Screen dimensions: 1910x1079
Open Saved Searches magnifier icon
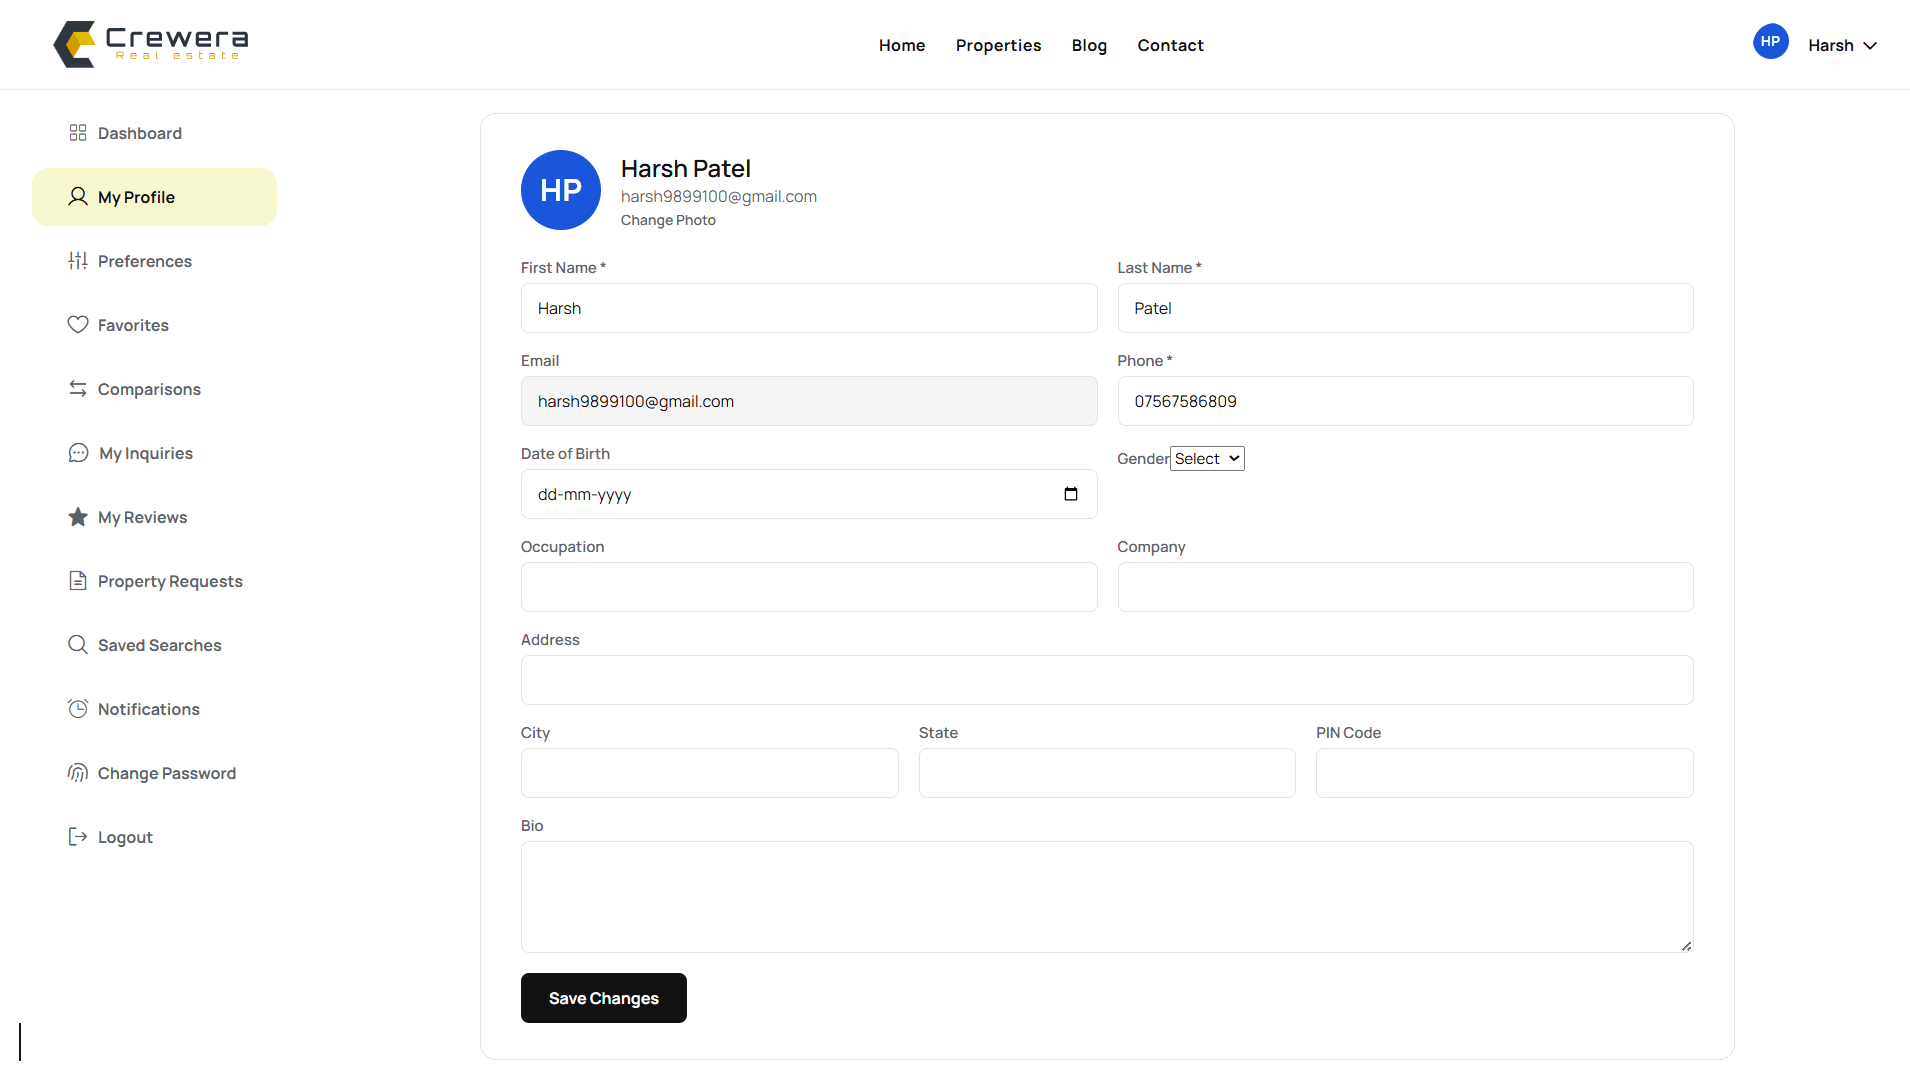tap(78, 645)
